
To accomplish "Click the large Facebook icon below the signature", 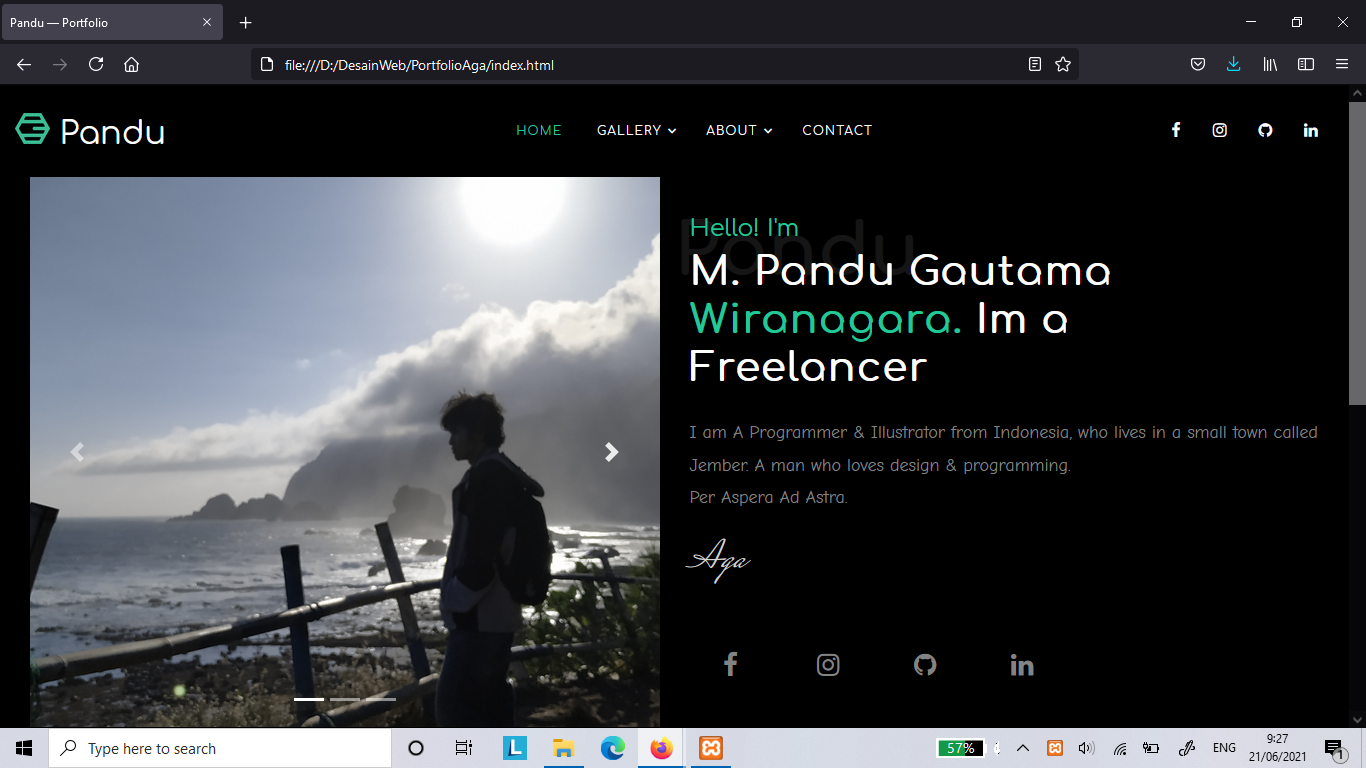I will (x=731, y=665).
